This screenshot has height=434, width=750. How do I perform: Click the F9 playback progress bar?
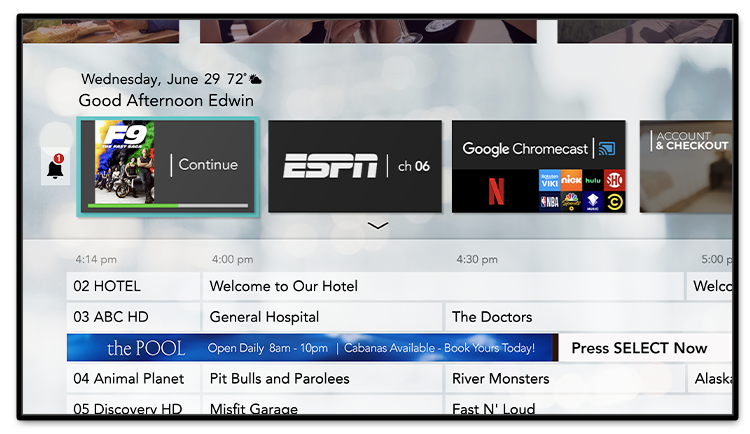(167, 206)
